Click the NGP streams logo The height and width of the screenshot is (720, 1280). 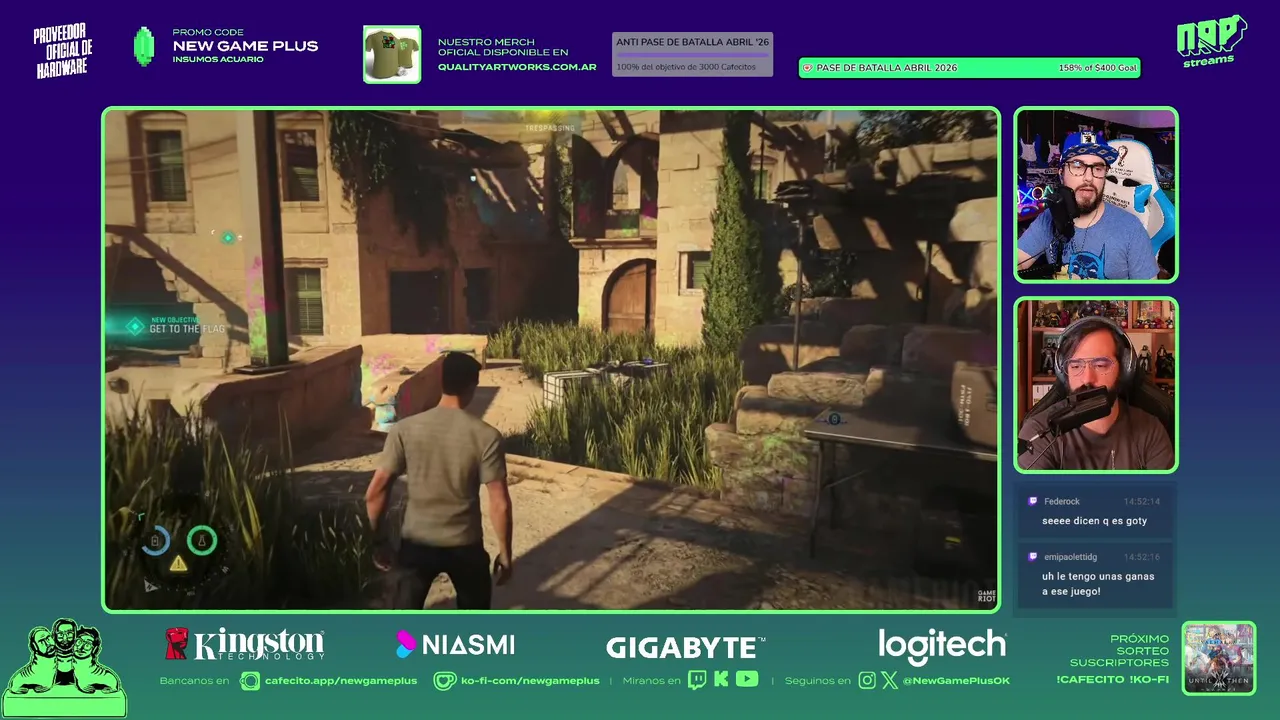pyautogui.click(x=1212, y=42)
